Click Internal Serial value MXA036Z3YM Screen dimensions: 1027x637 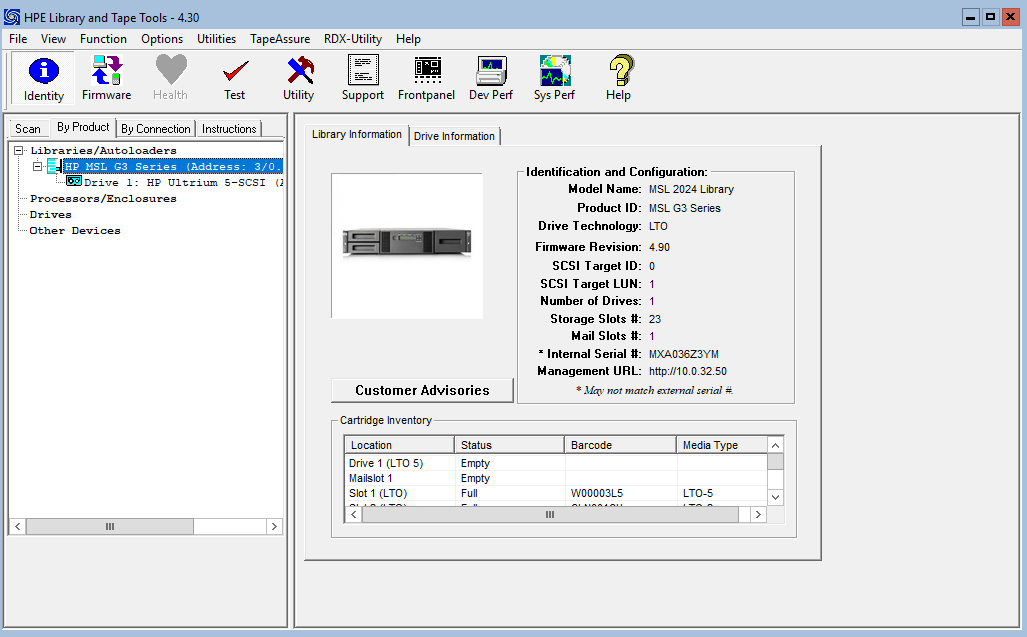(x=684, y=354)
